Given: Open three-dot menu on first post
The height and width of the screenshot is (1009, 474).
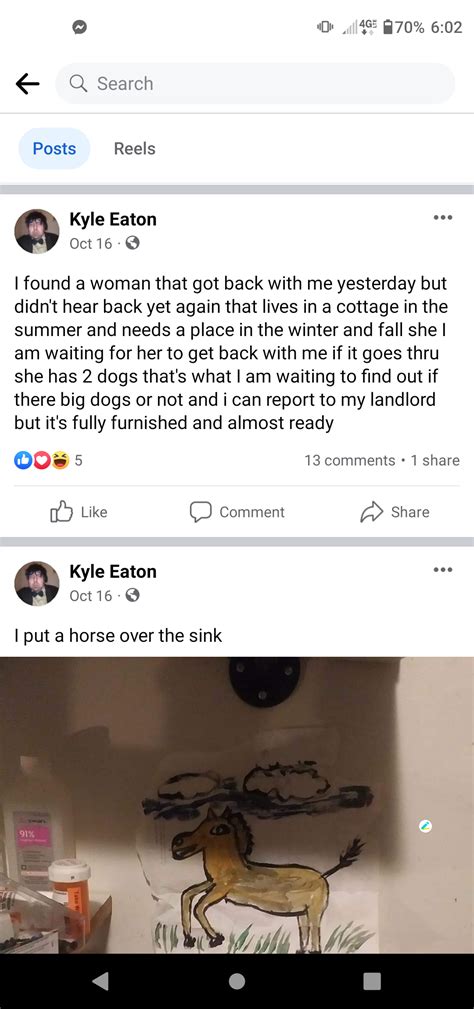Looking at the screenshot, I should coord(442,218).
